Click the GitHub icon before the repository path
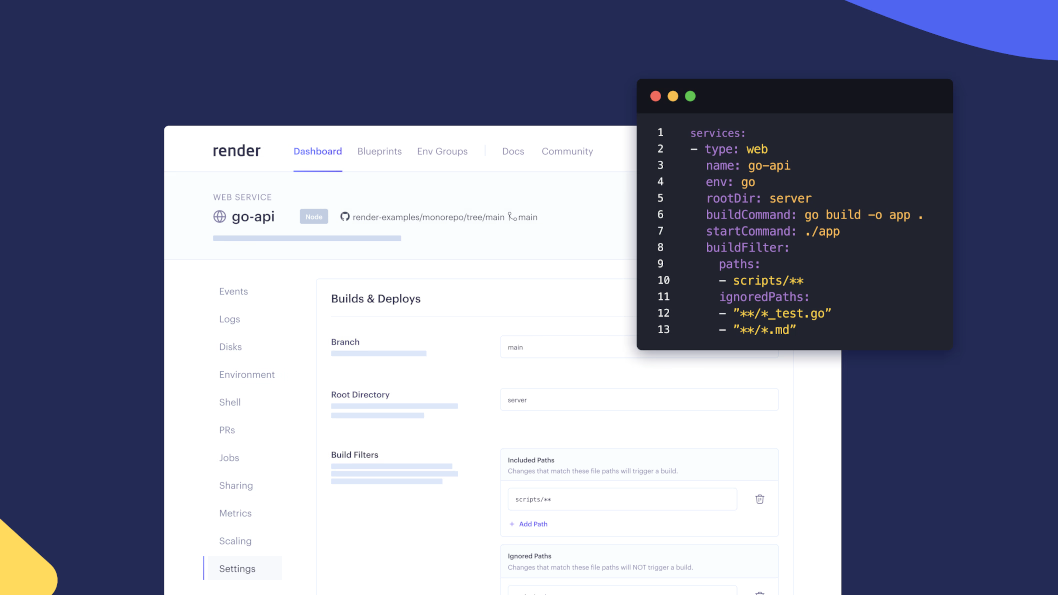This screenshot has height=595, width=1058. (x=345, y=217)
